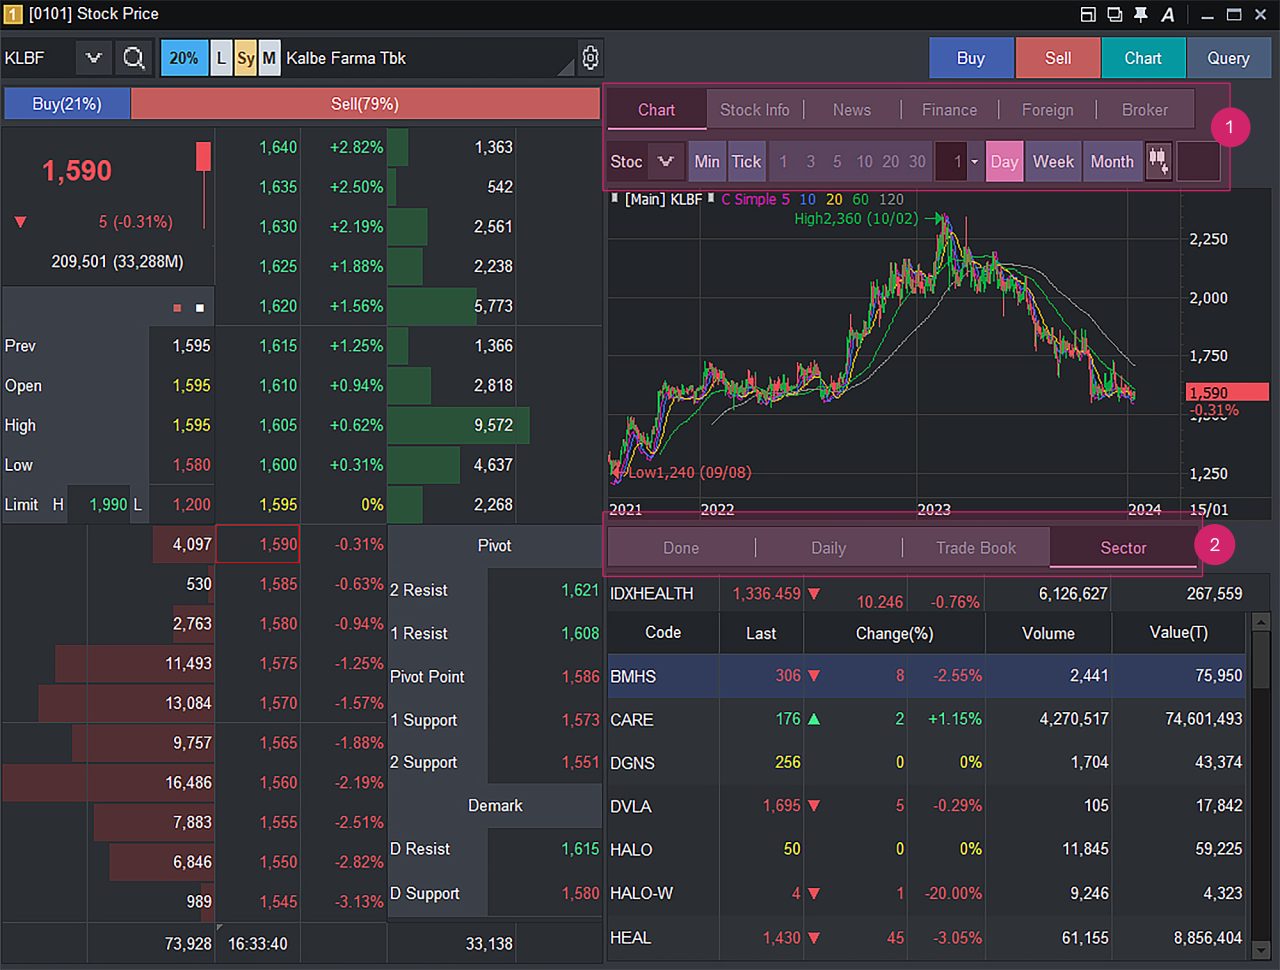The width and height of the screenshot is (1280, 970).
Task: Expand the Stoc chart type dropdown
Action: [x=665, y=161]
